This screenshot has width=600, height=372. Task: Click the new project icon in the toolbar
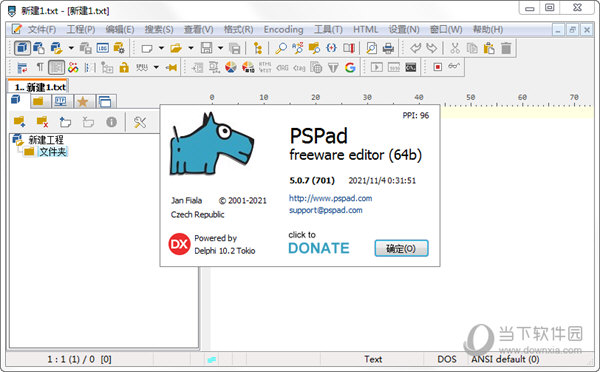tap(39, 48)
